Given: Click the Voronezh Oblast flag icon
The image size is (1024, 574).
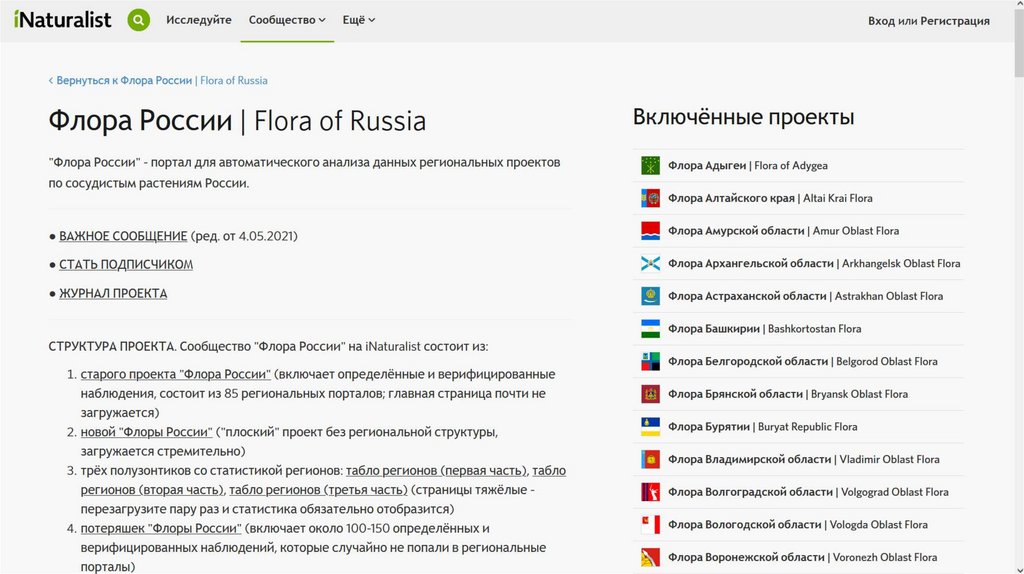Looking at the screenshot, I should coord(650,558).
